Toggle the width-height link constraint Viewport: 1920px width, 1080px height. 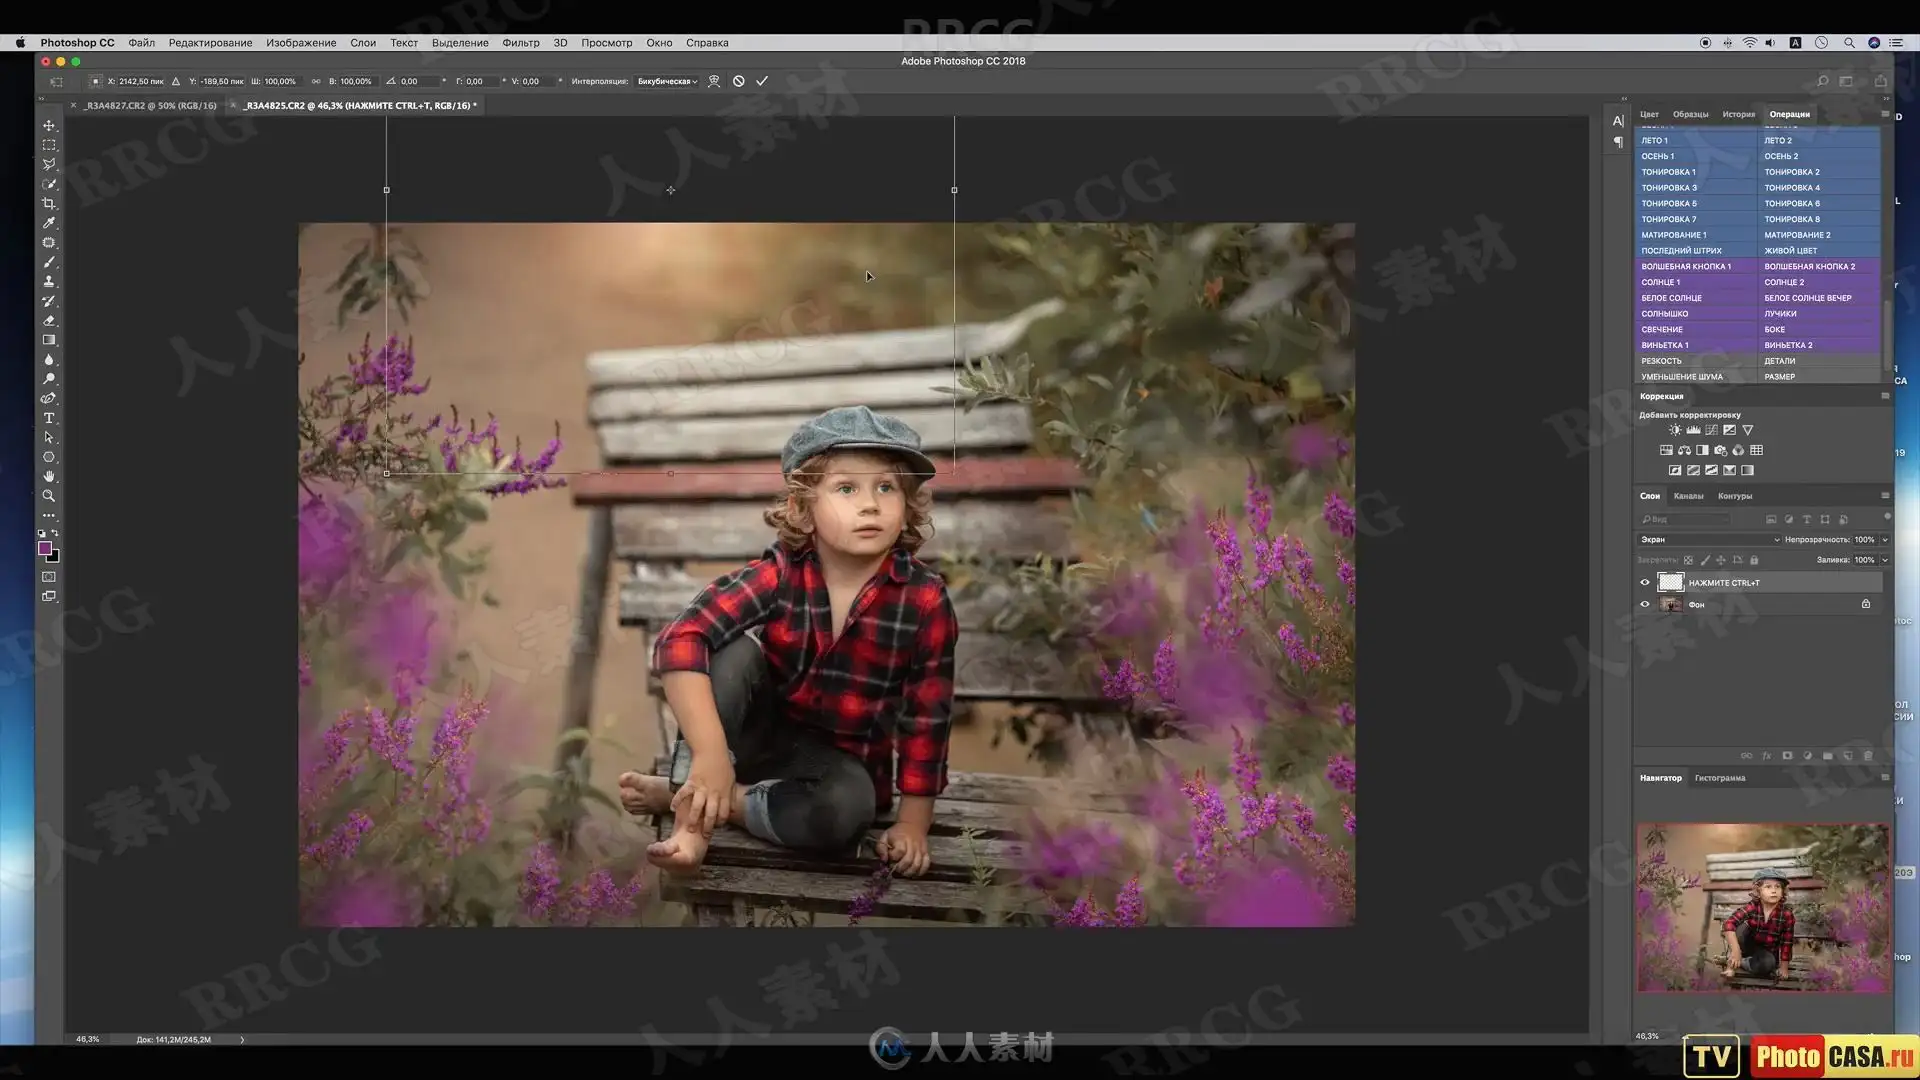[316, 81]
